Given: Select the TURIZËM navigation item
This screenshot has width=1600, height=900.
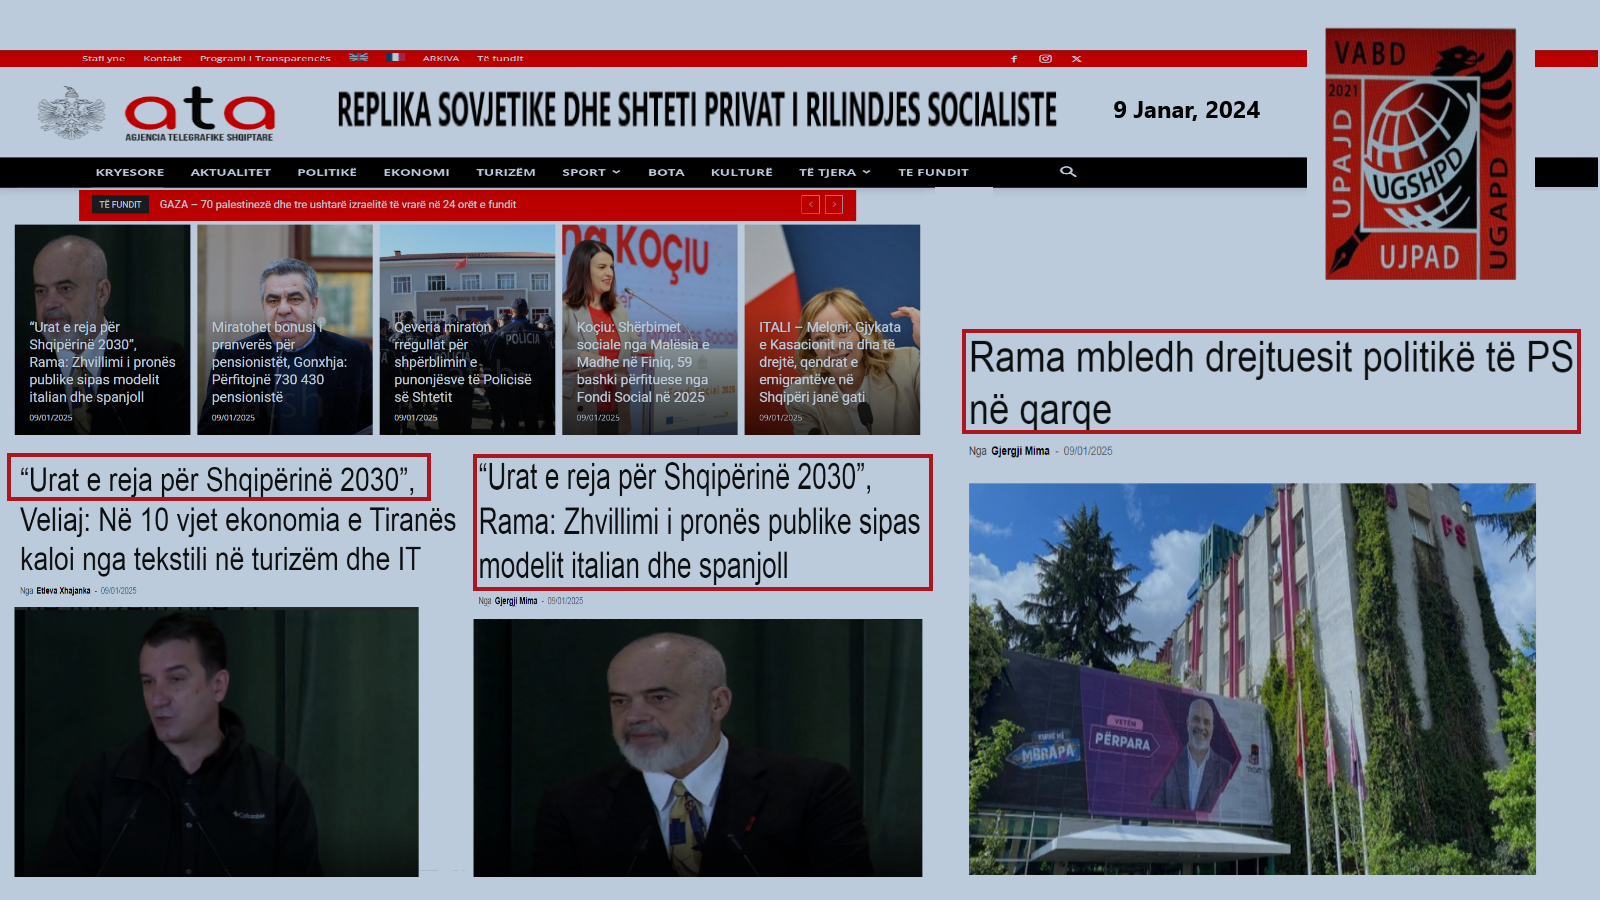Looking at the screenshot, I should [506, 173].
